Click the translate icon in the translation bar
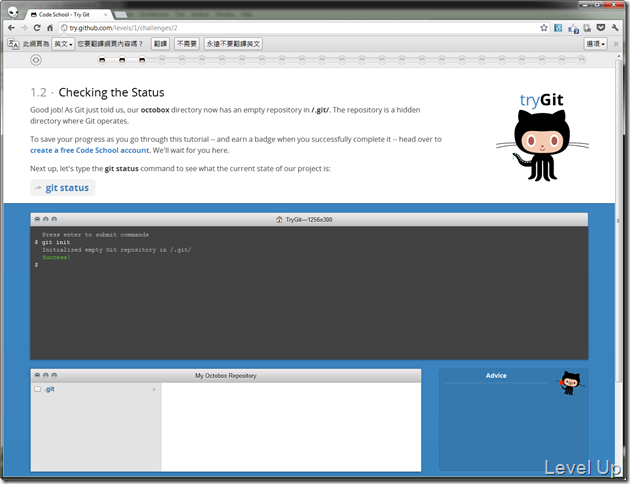 13,44
